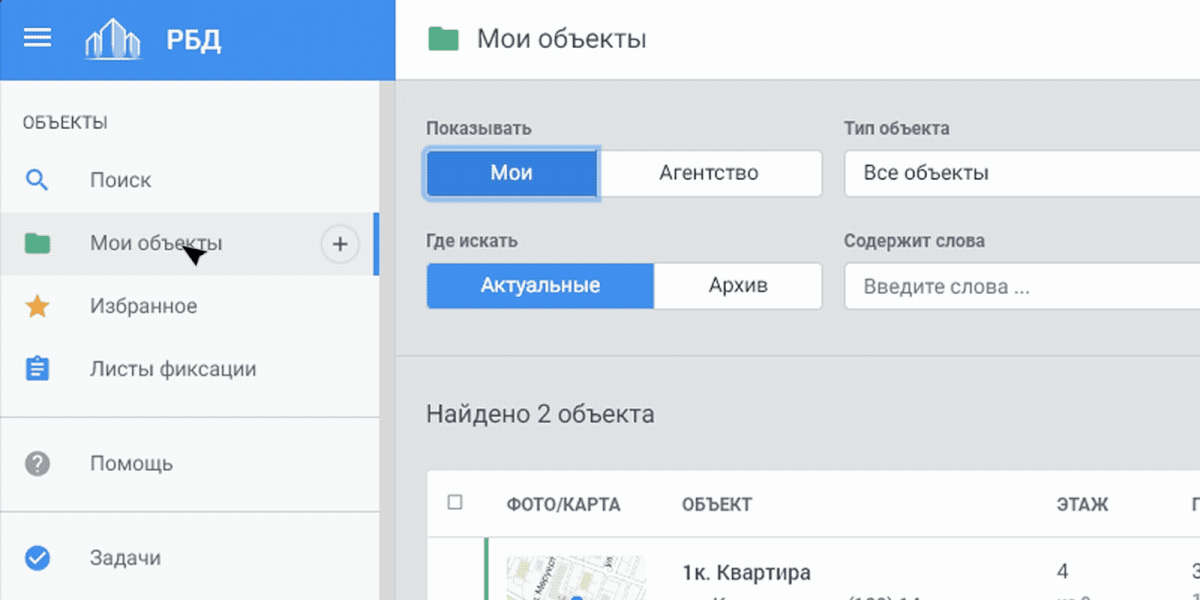Open Листы фиксации section
Image resolution: width=1200 pixels, height=600 pixels.
[173, 369]
